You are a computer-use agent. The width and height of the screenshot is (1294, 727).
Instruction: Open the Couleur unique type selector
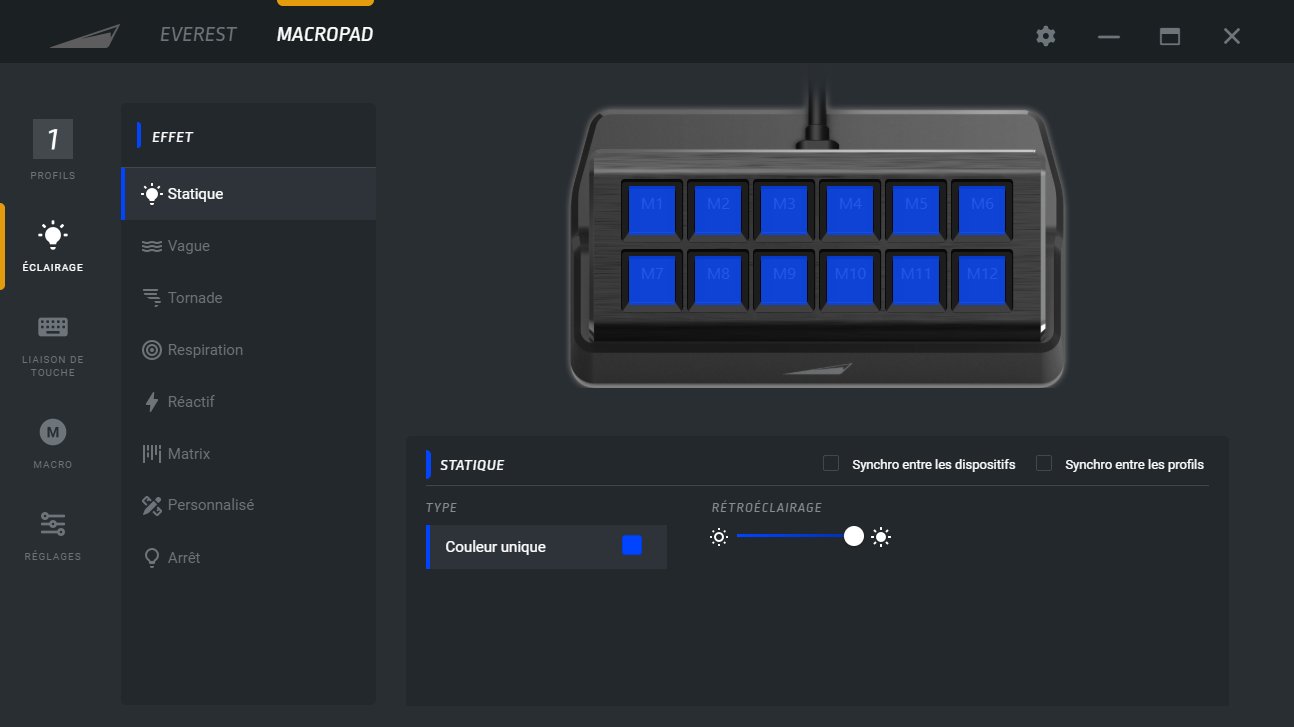pos(510,546)
